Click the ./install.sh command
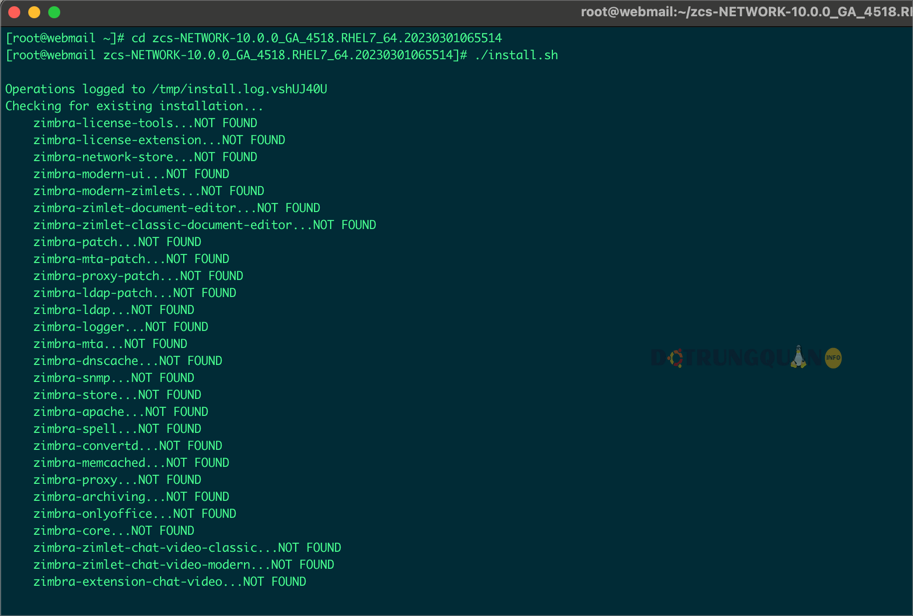Viewport: 913px width, 616px height. [516, 55]
